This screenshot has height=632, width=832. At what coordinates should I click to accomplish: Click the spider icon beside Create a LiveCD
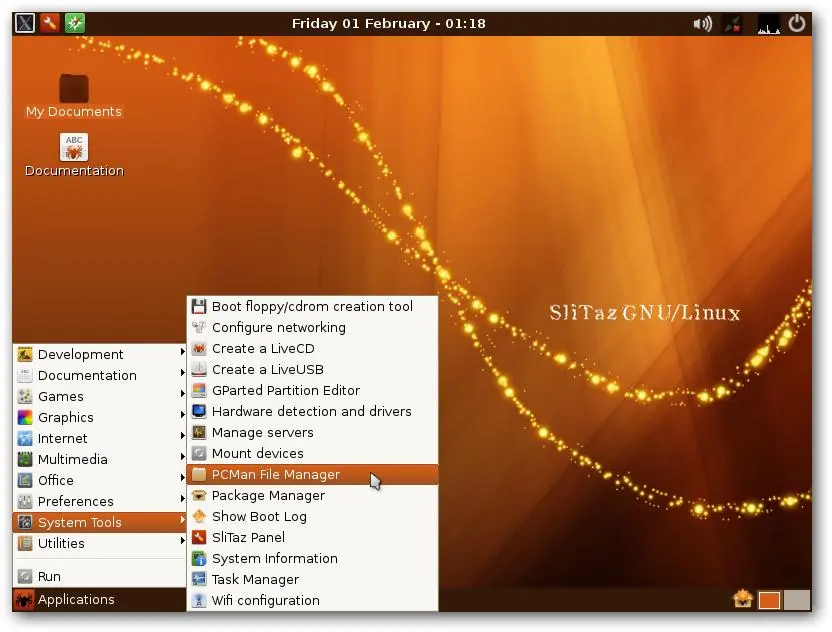click(199, 349)
